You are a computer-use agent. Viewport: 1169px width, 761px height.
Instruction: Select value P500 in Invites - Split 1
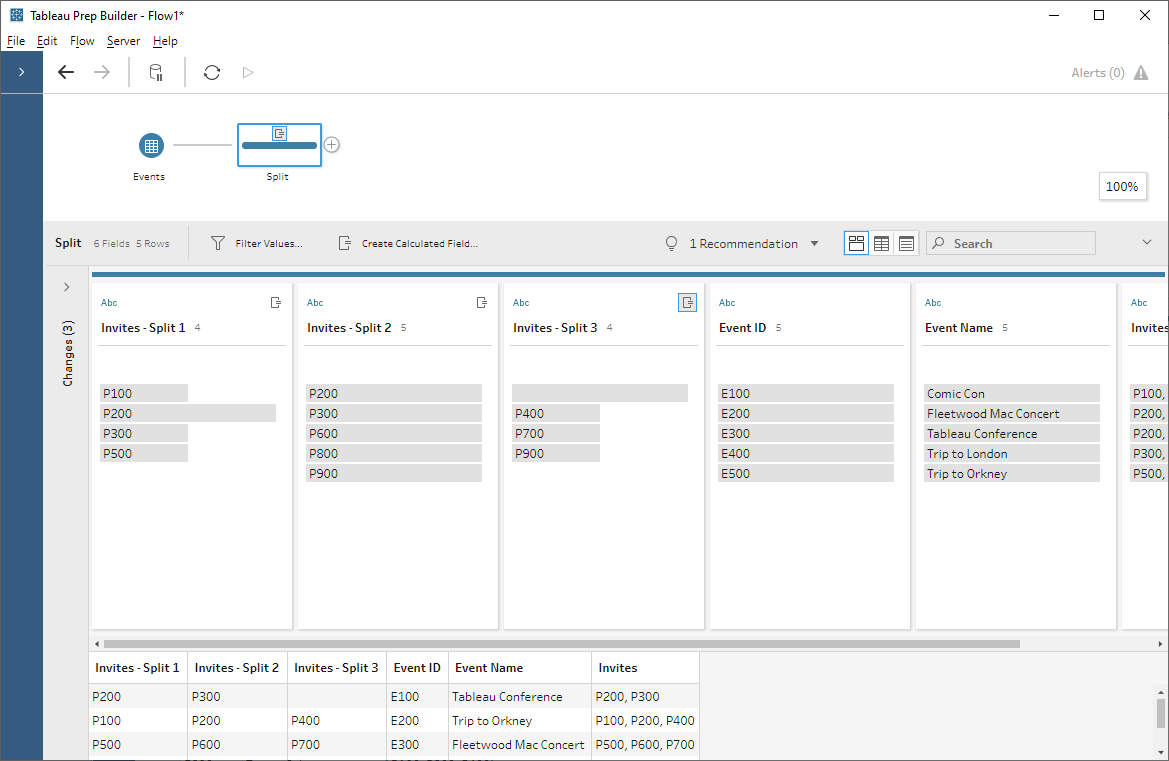click(x=144, y=454)
